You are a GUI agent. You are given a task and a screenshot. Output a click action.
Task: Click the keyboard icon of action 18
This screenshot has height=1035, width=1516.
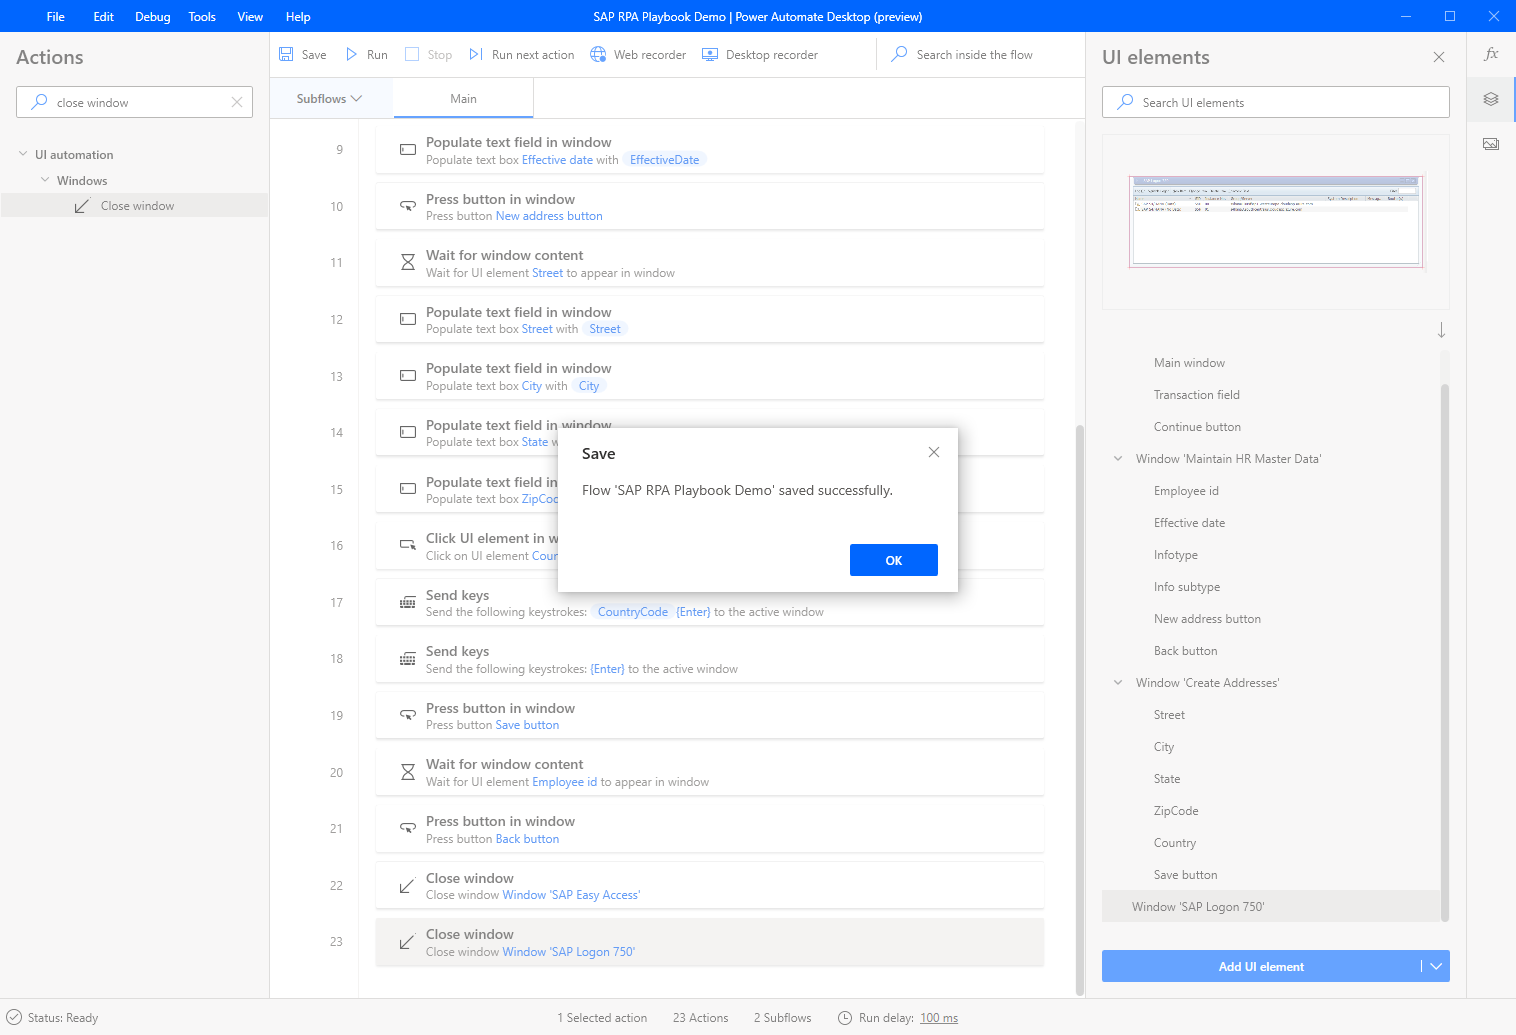click(408, 659)
